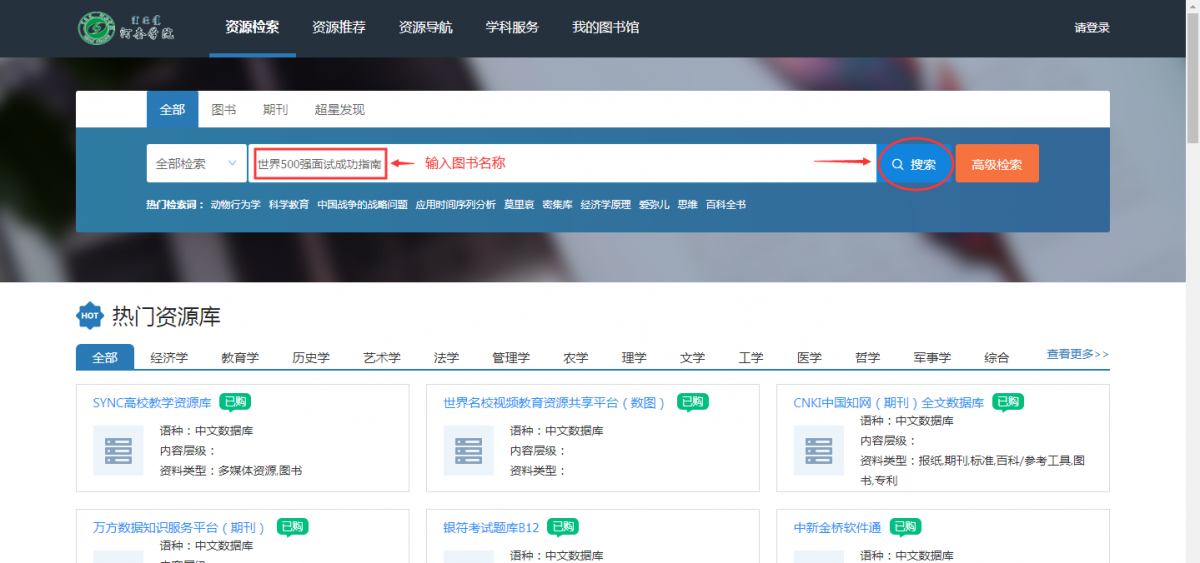
Task: Open the 全部检索 search scope dropdown
Action: [x=196, y=163]
